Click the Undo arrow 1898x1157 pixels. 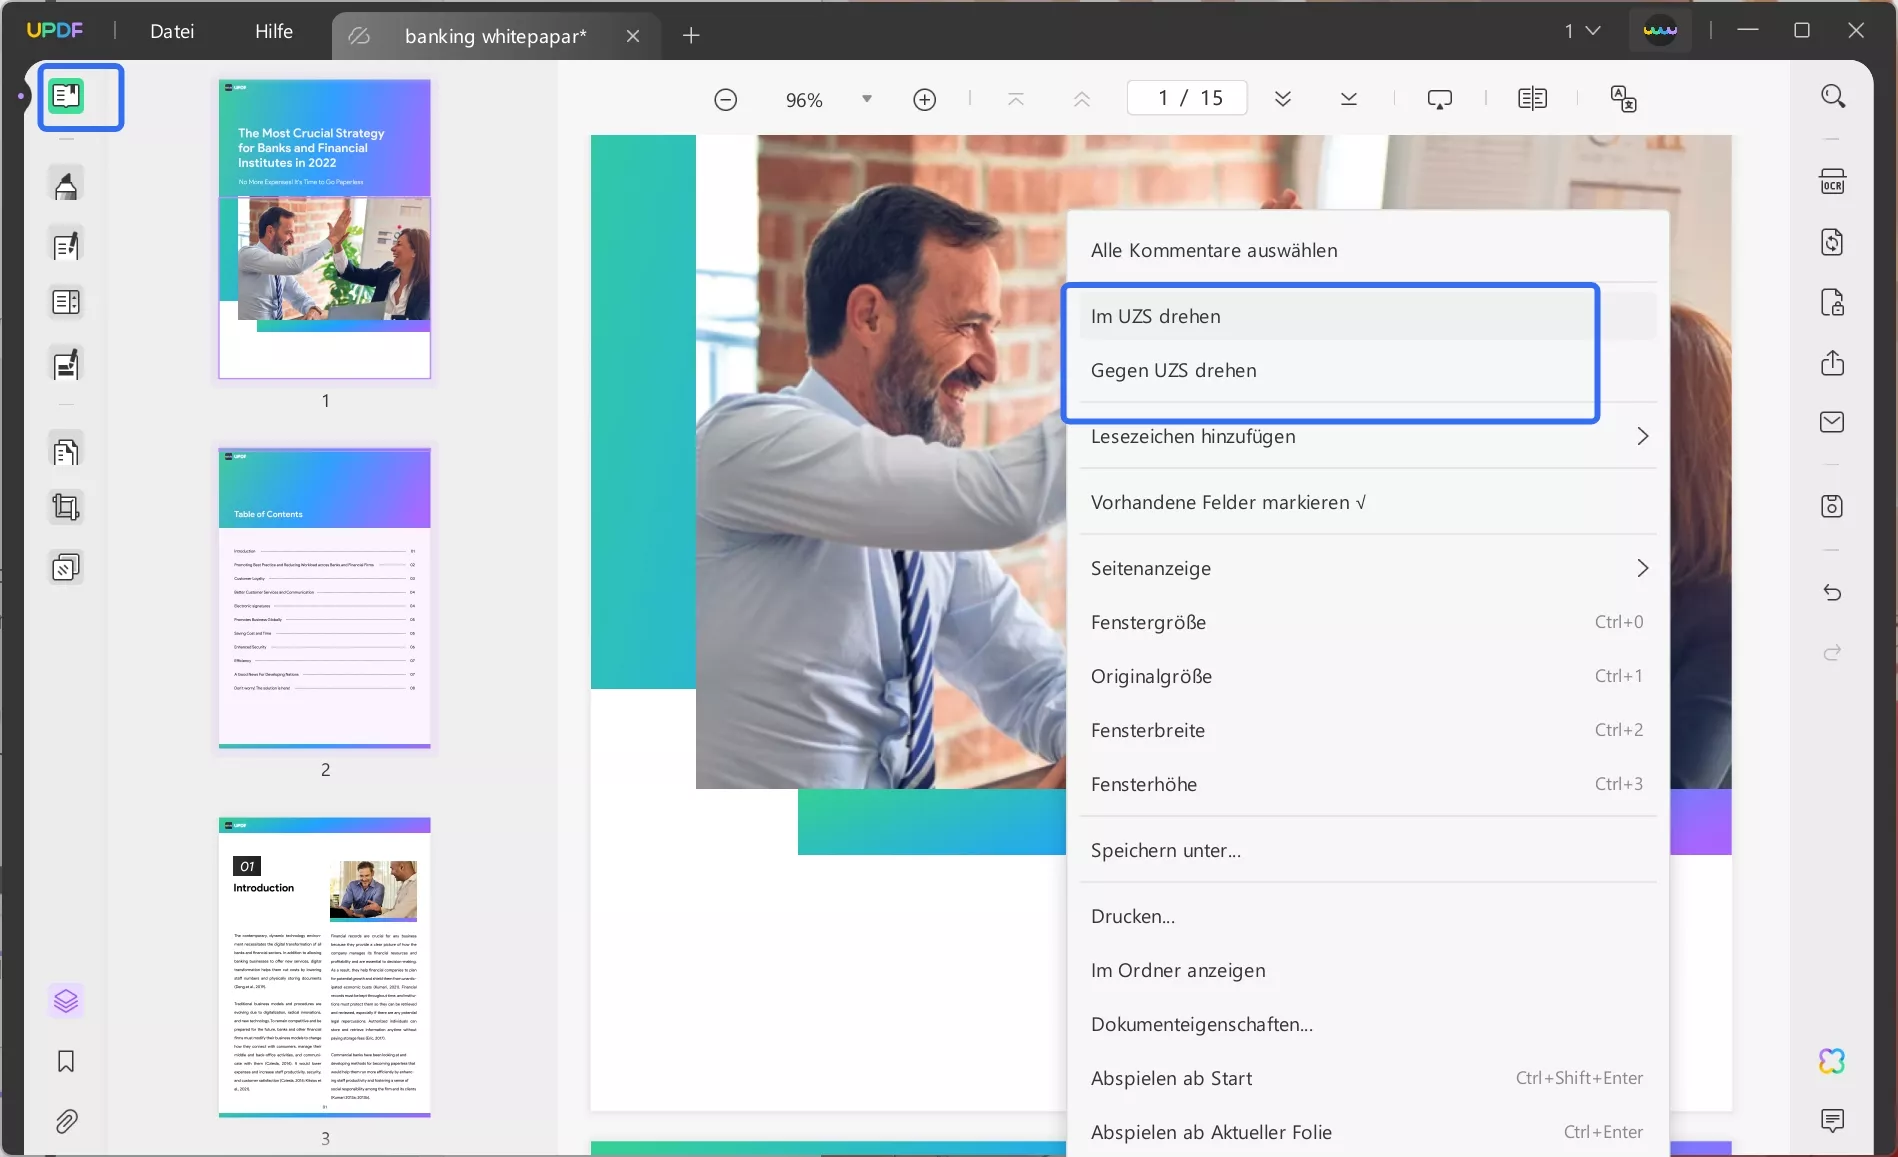click(1833, 592)
